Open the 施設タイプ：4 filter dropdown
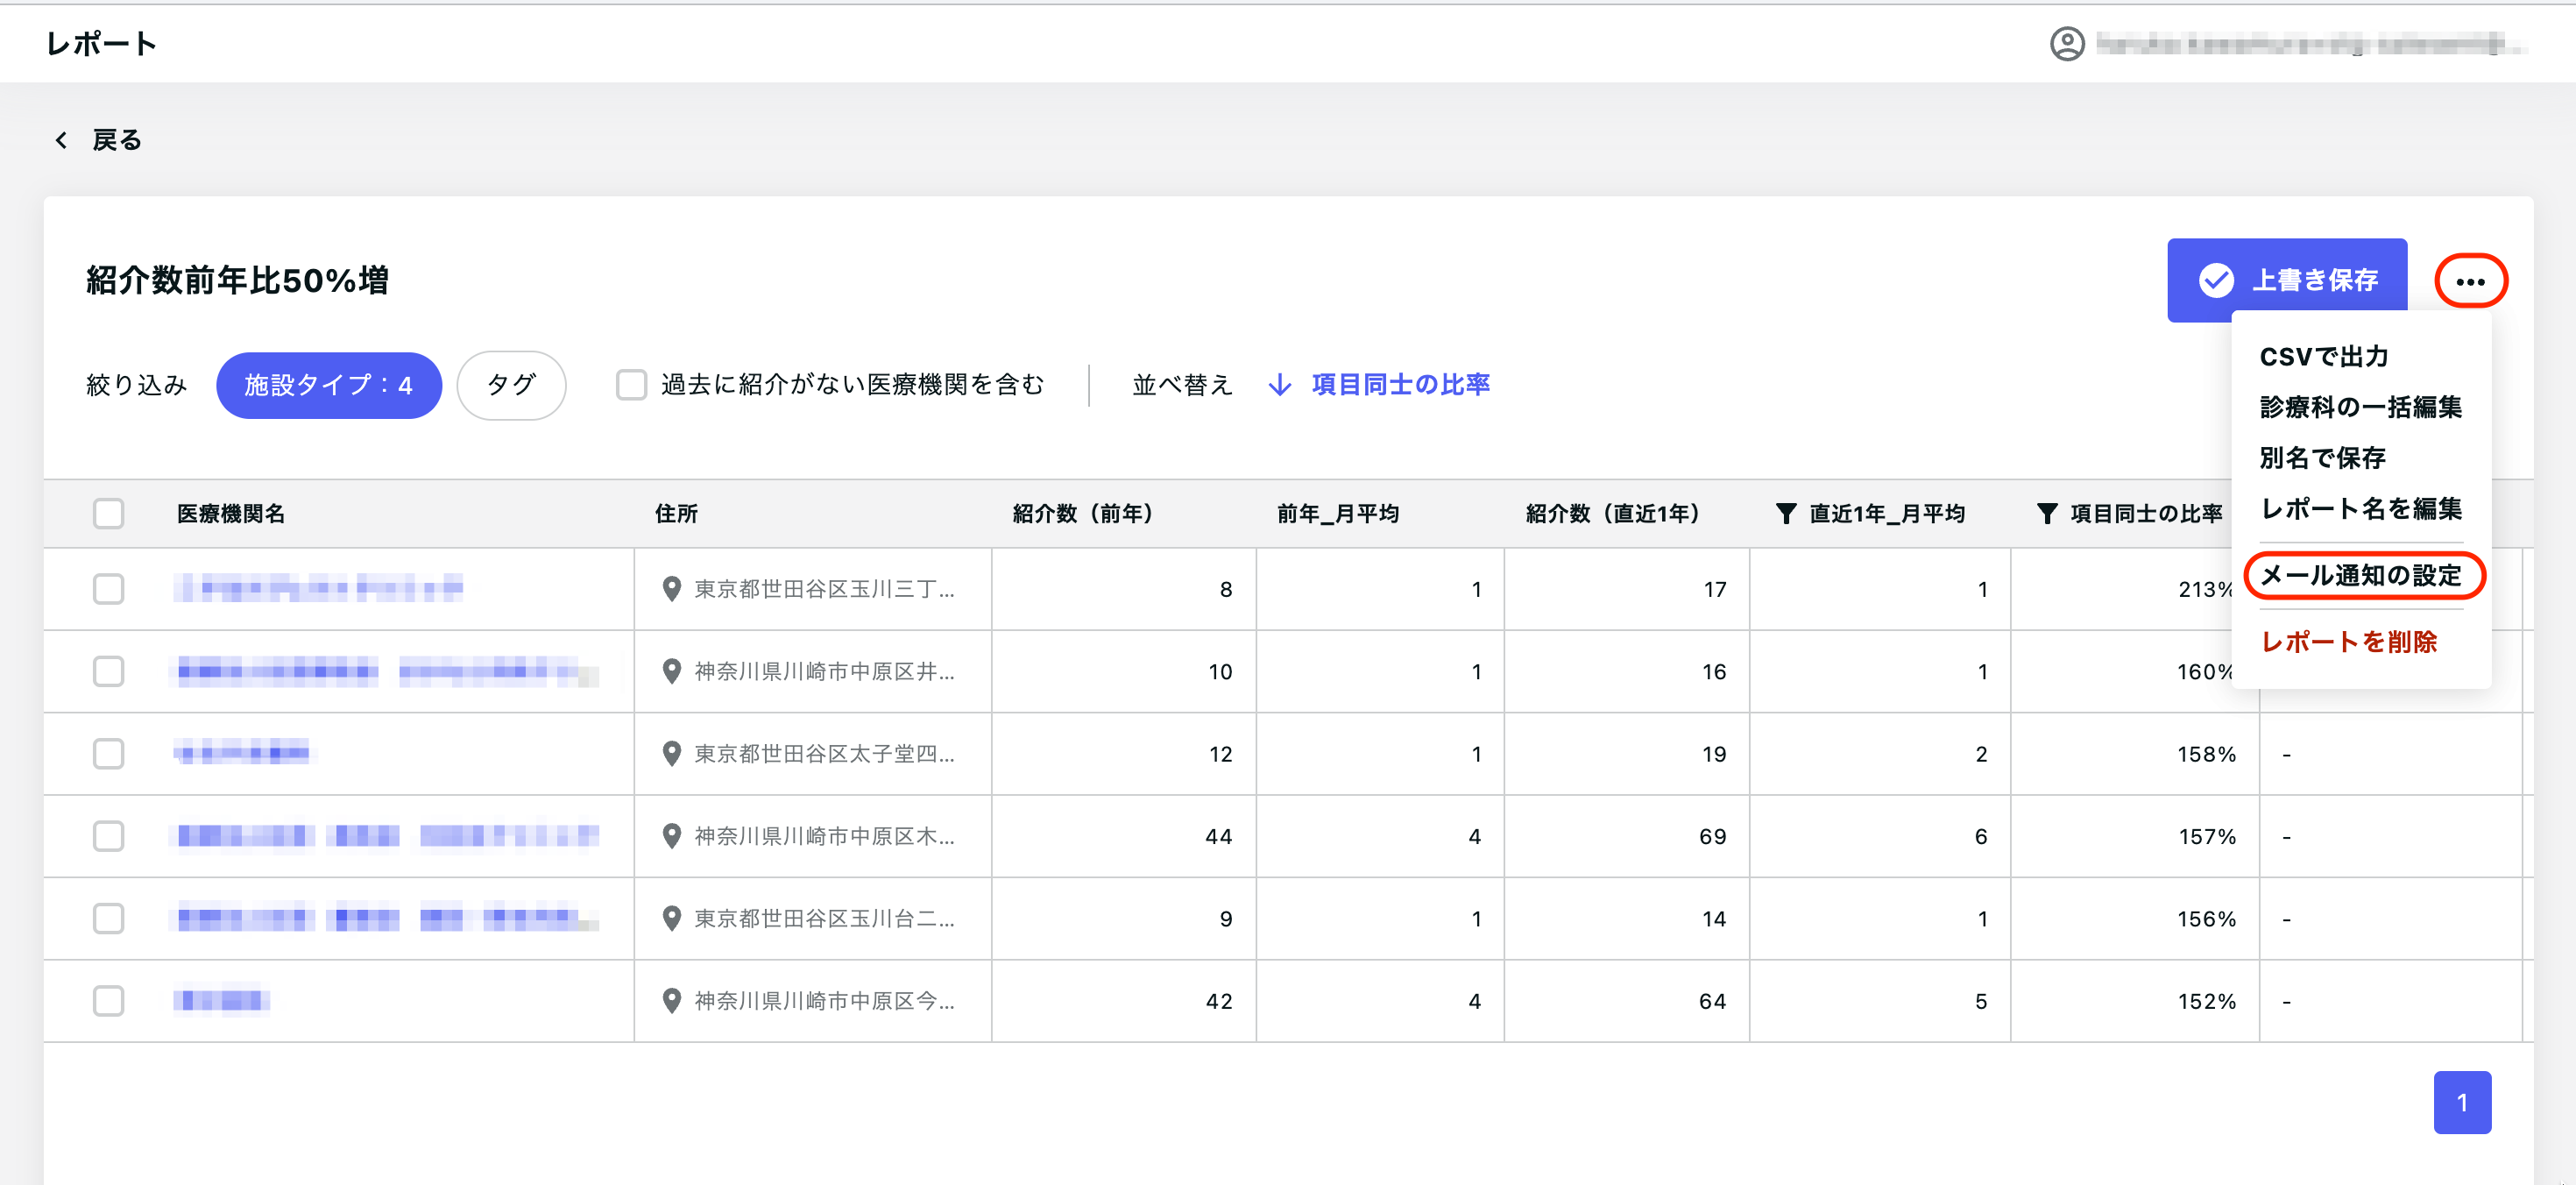 tap(329, 385)
